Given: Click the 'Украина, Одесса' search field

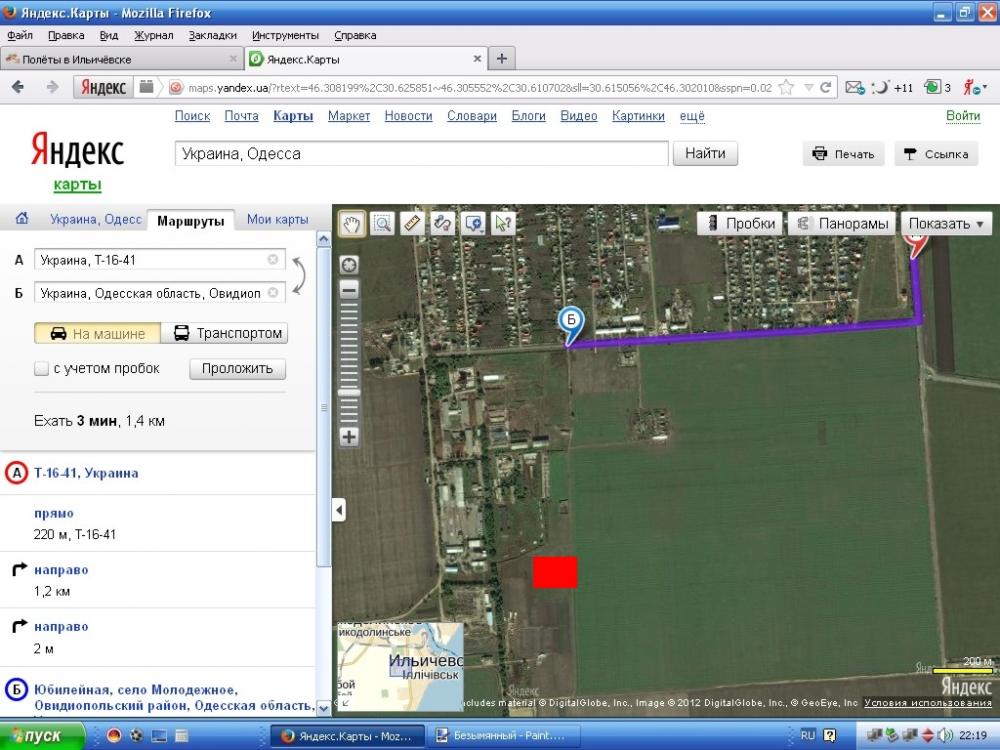Looking at the screenshot, I should click(x=421, y=154).
